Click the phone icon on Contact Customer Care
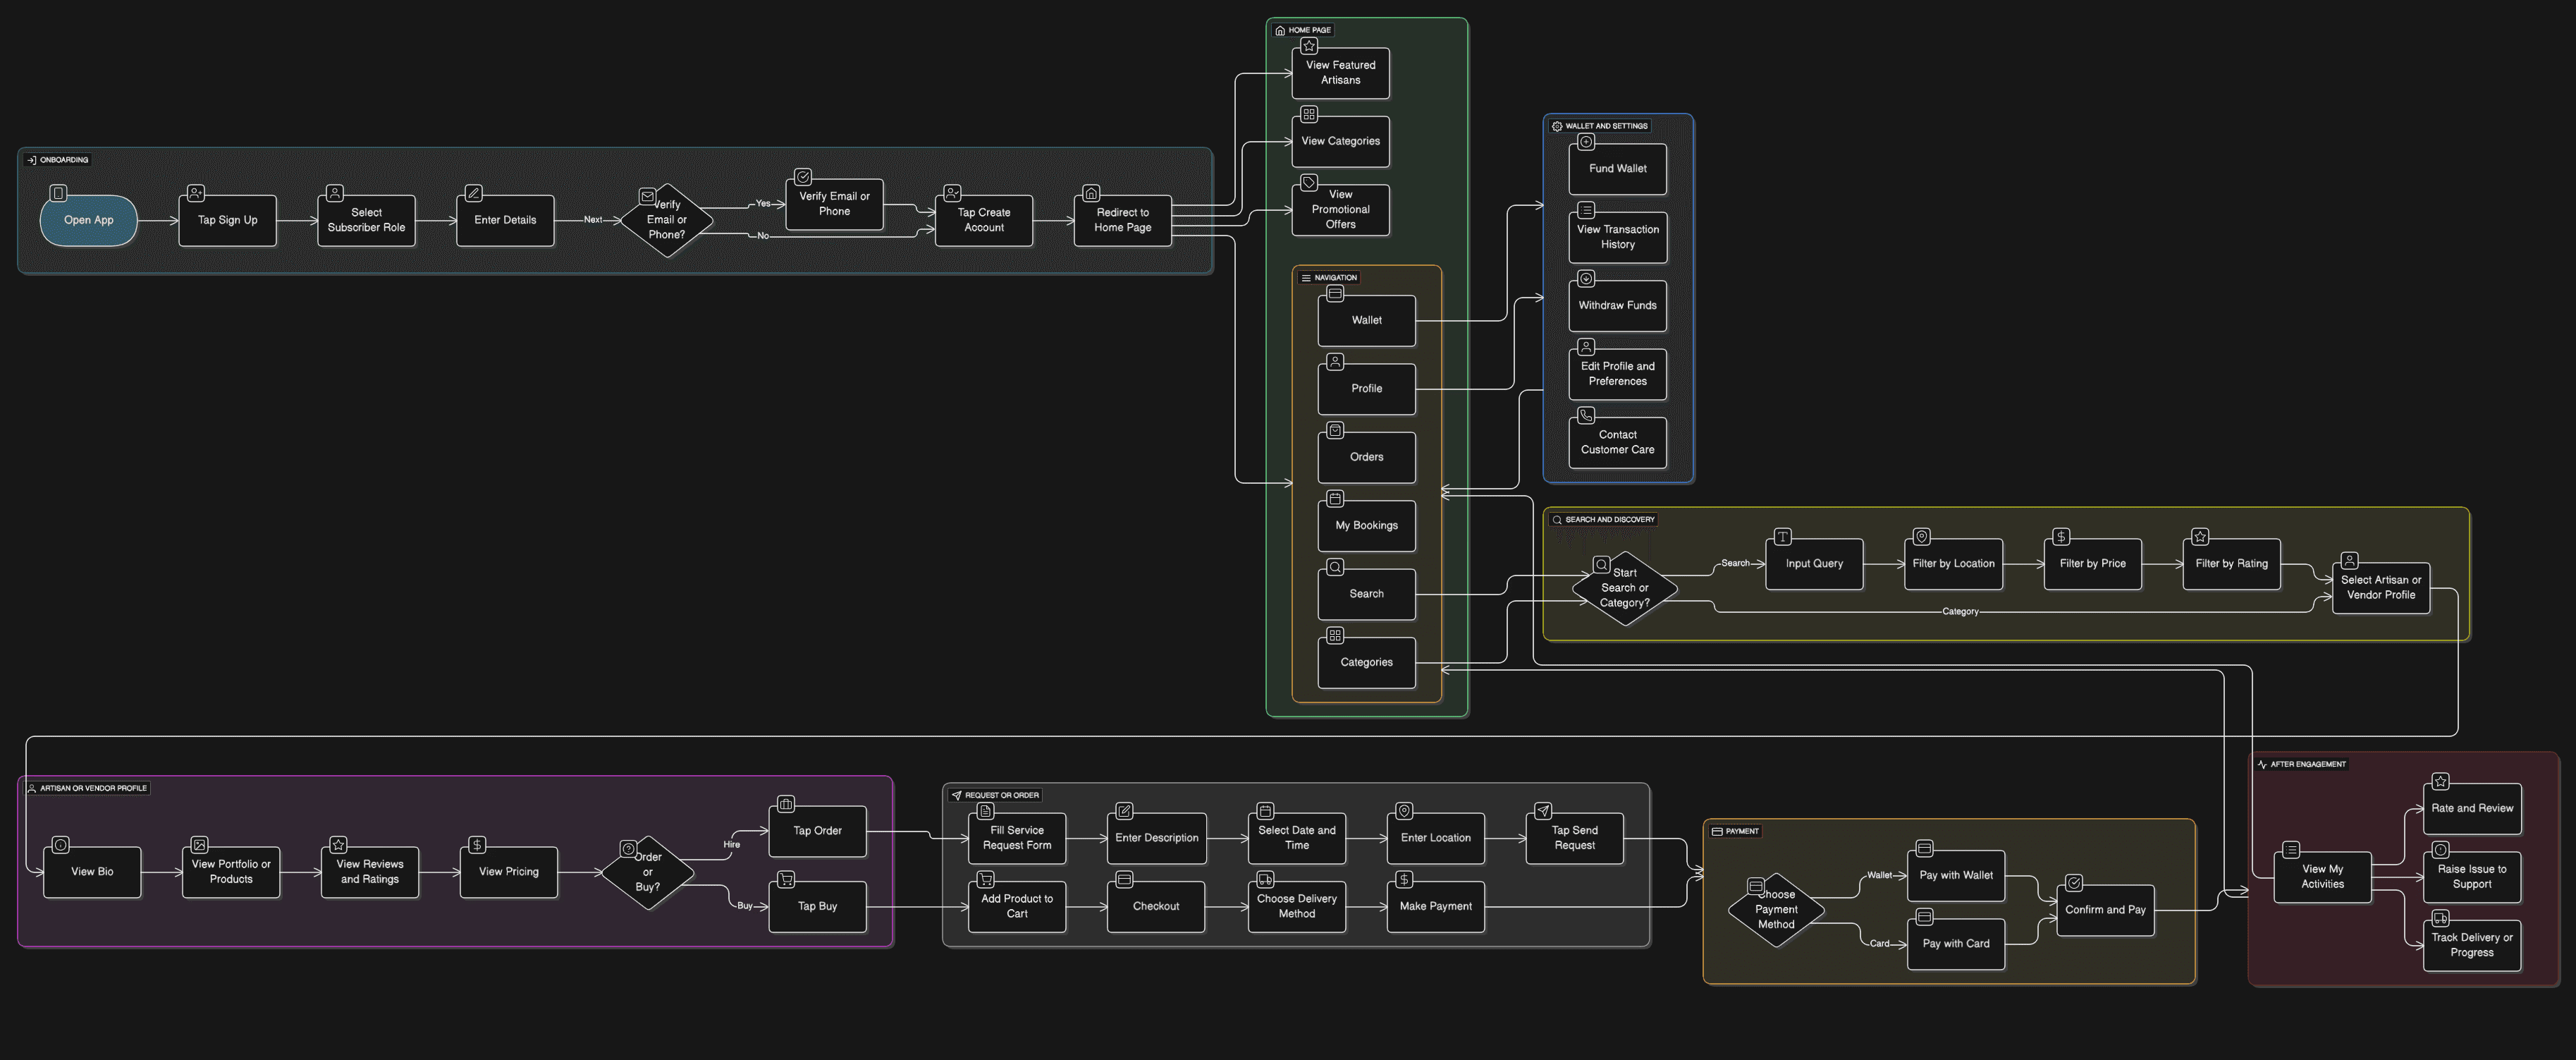The width and height of the screenshot is (2576, 1060). coord(1586,415)
